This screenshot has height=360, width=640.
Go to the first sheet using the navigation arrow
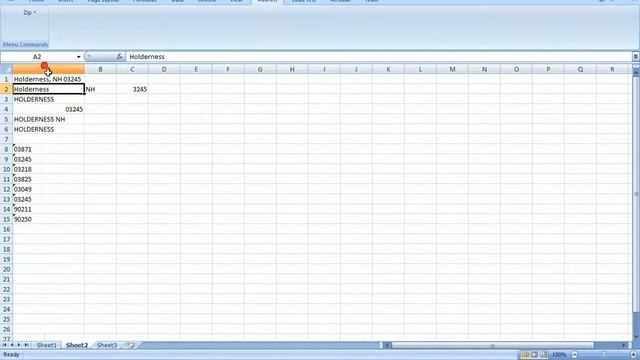[4, 345]
